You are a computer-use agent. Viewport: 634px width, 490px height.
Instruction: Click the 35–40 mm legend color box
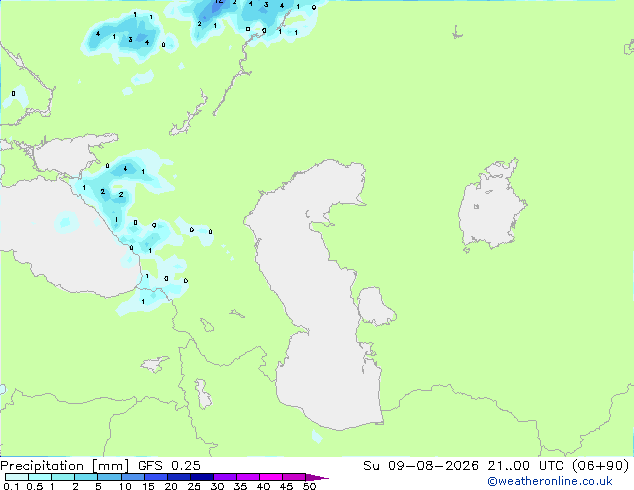(x=248, y=477)
